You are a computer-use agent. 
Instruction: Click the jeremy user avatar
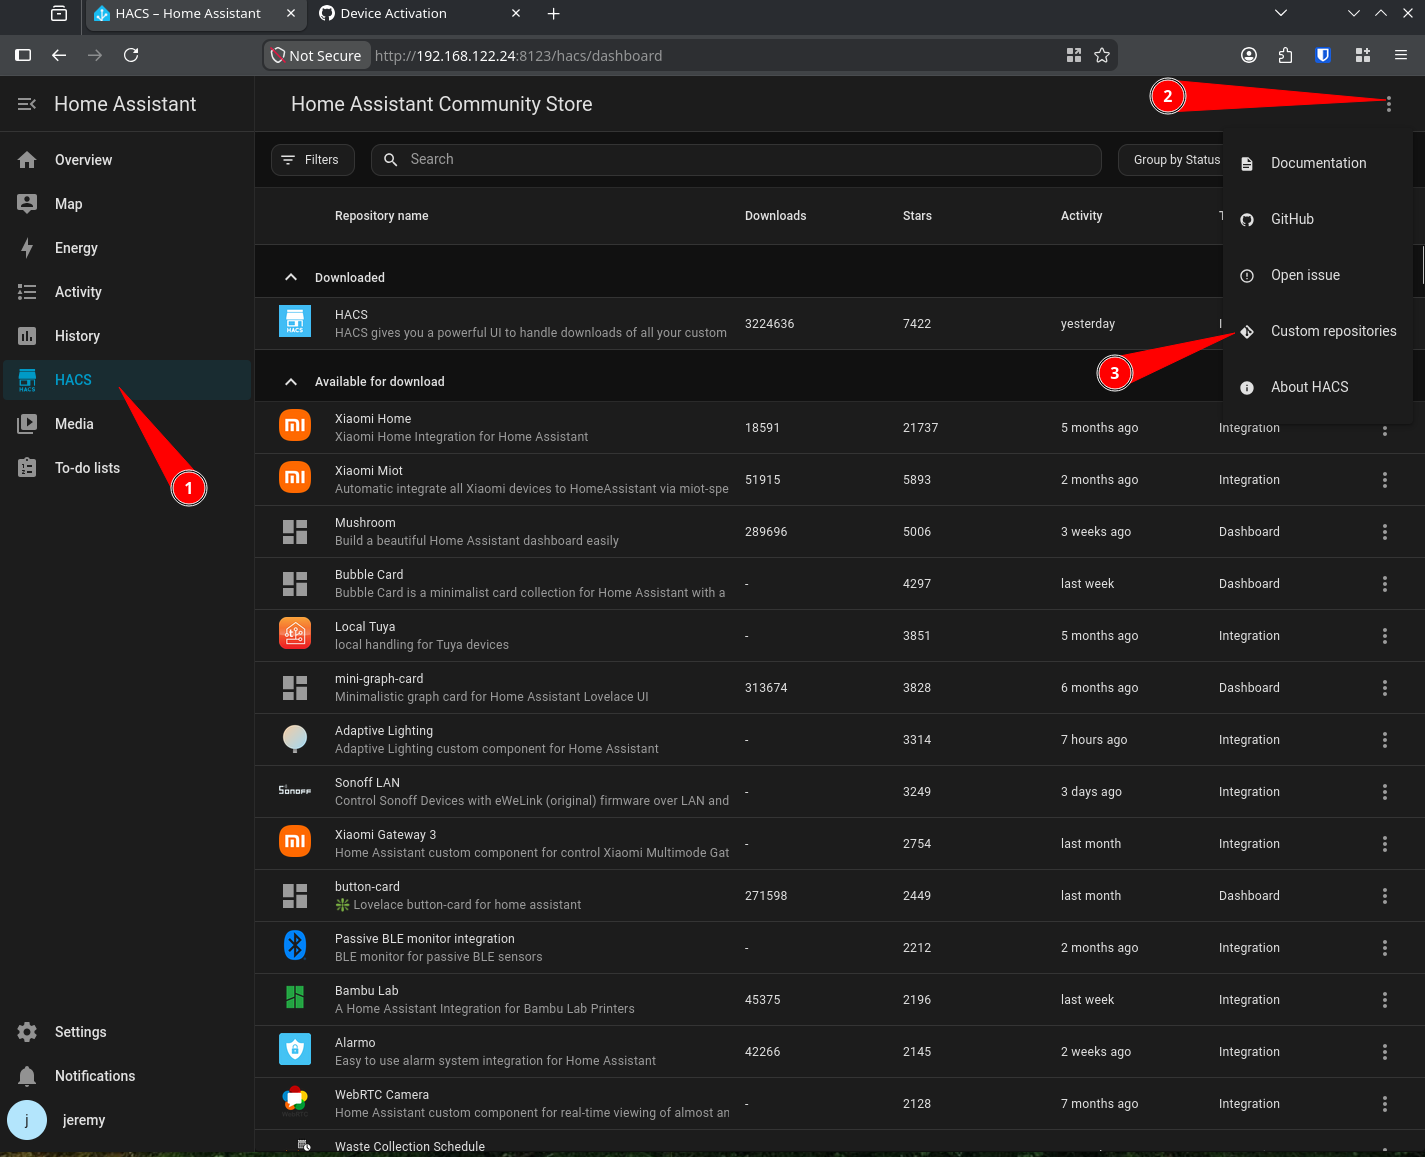(x=27, y=1120)
